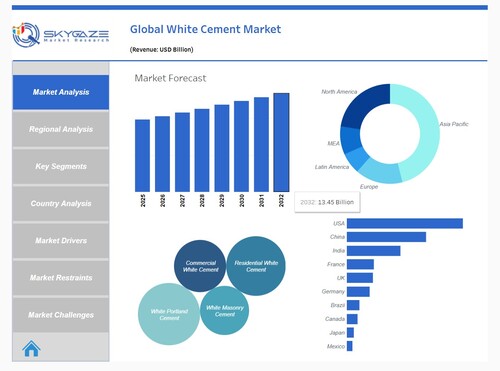
Task: Click the 'Market Forecast' chart title
Action: click(170, 78)
